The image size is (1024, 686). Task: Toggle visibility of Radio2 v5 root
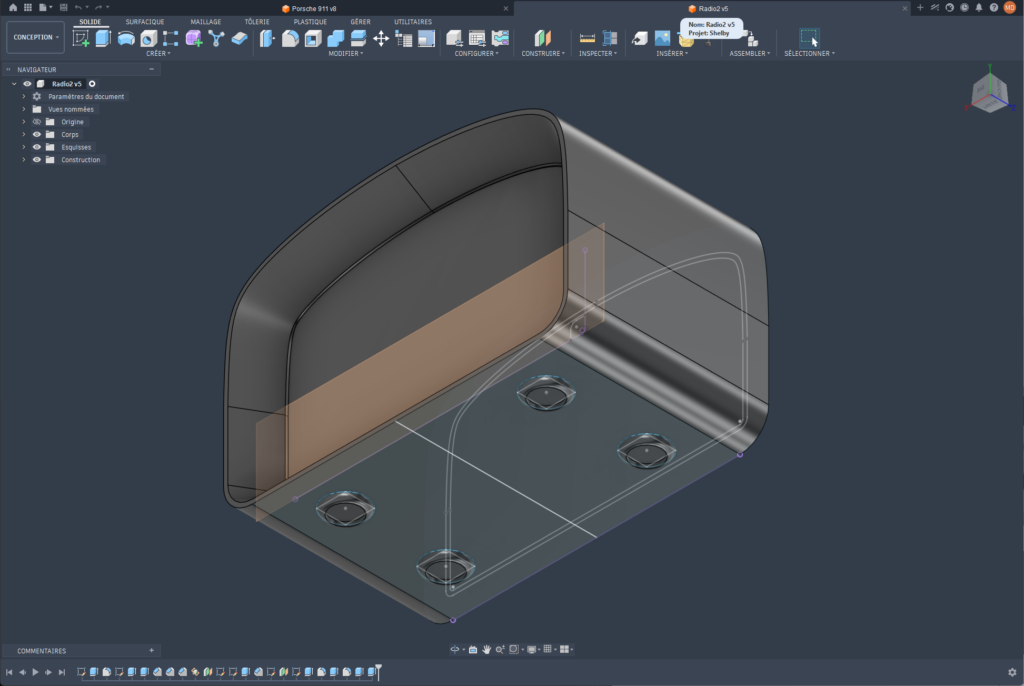pyautogui.click(x=27, y=84)
